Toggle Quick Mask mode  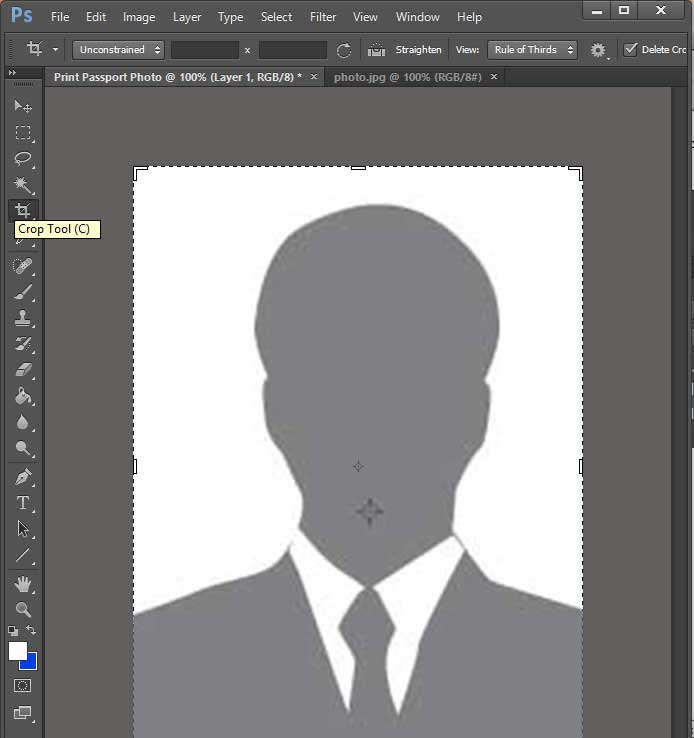pyautogui.click(x=22, y=686)
